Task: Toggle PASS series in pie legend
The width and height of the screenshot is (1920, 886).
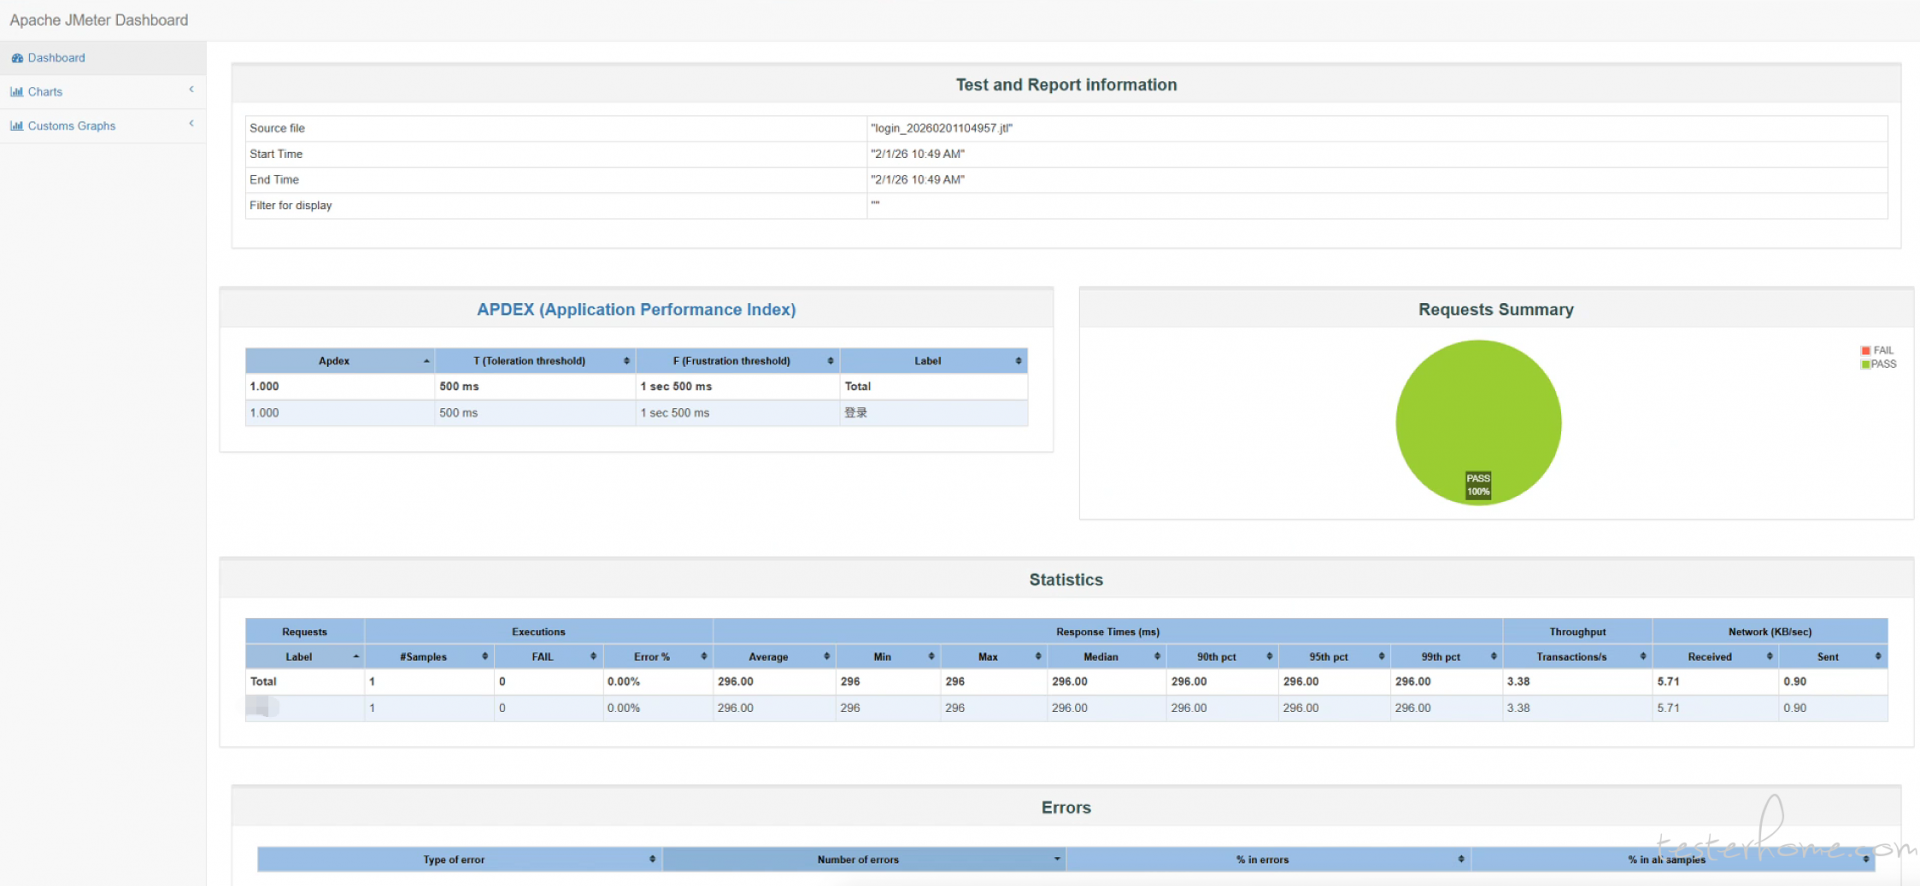Action: pos(1877,364)
